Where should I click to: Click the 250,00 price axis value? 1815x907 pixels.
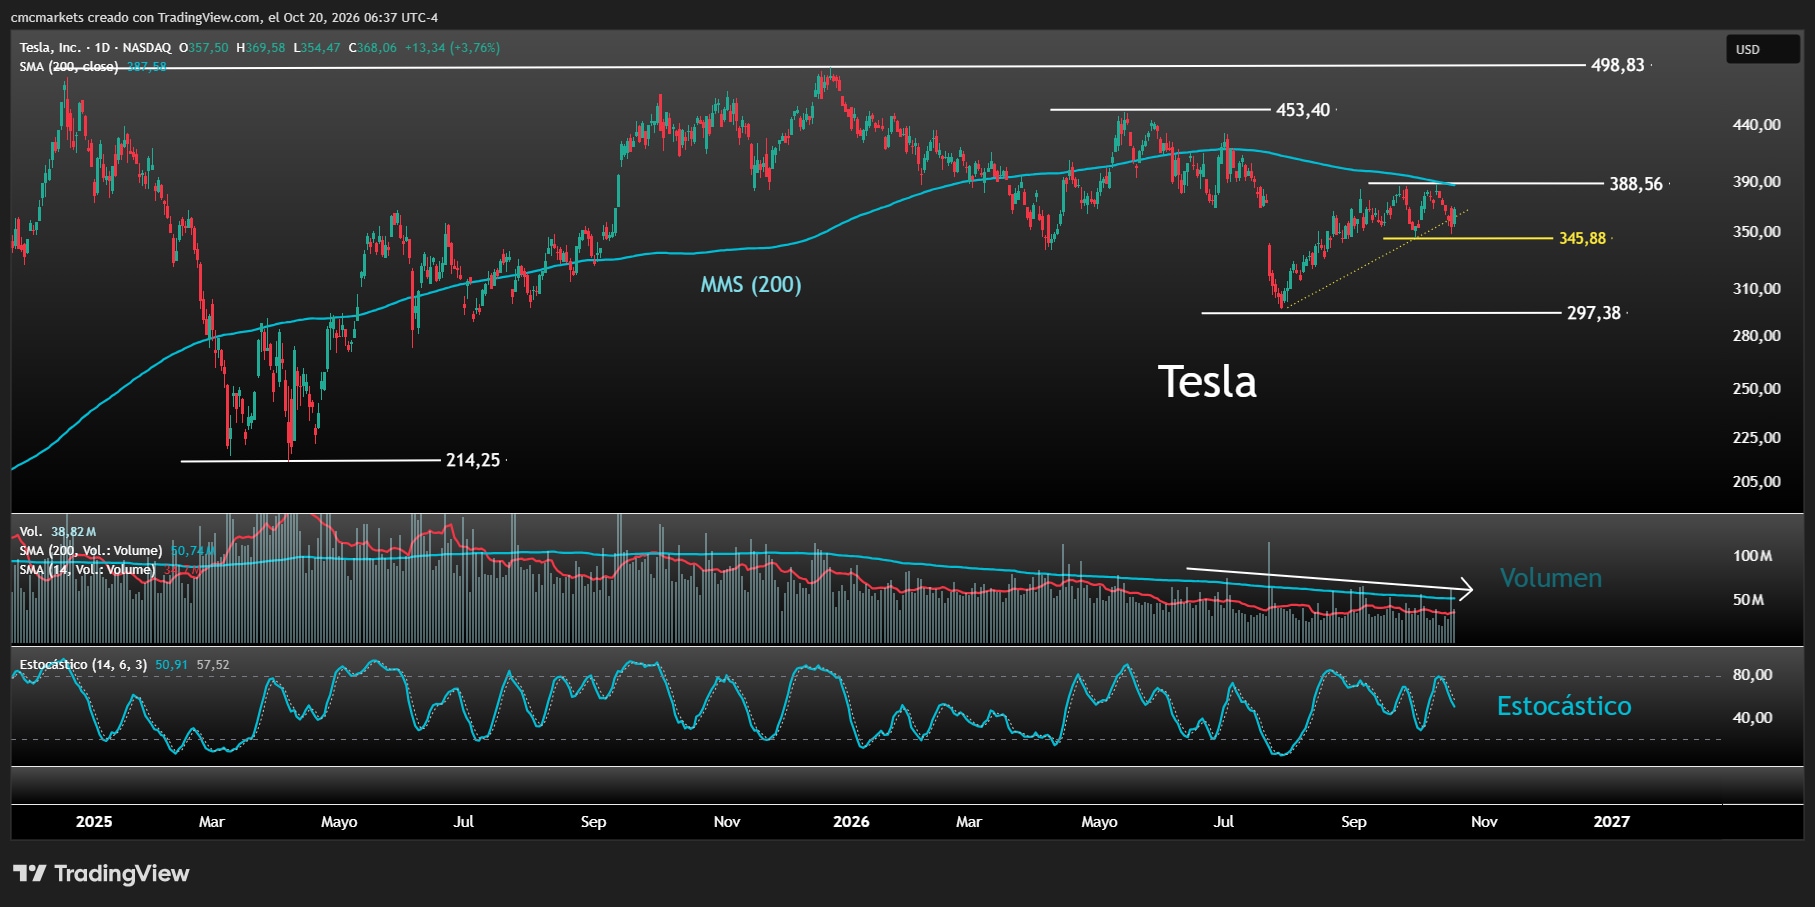[x=1757, y=389]
